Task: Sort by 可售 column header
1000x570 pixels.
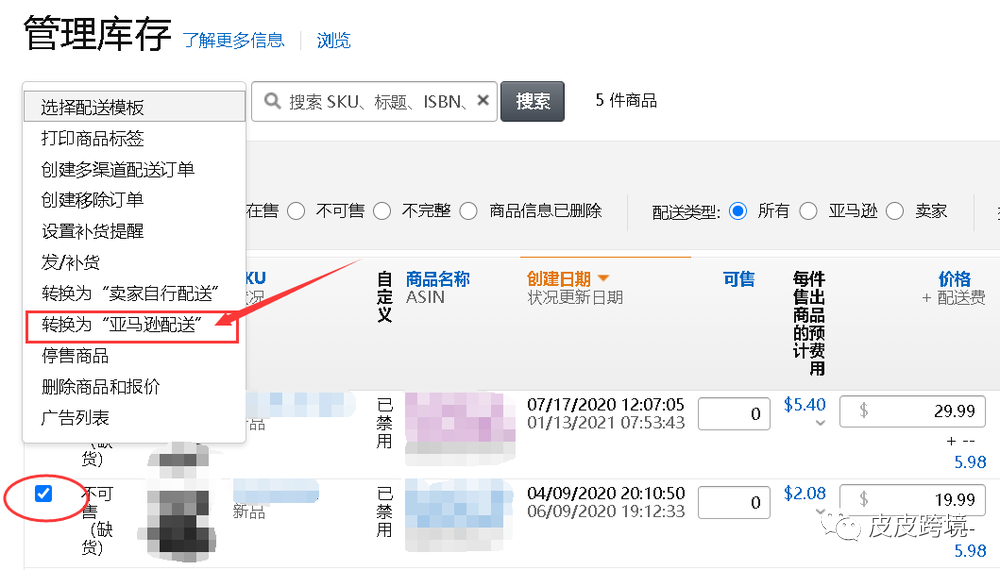Action: coord(739,279)
